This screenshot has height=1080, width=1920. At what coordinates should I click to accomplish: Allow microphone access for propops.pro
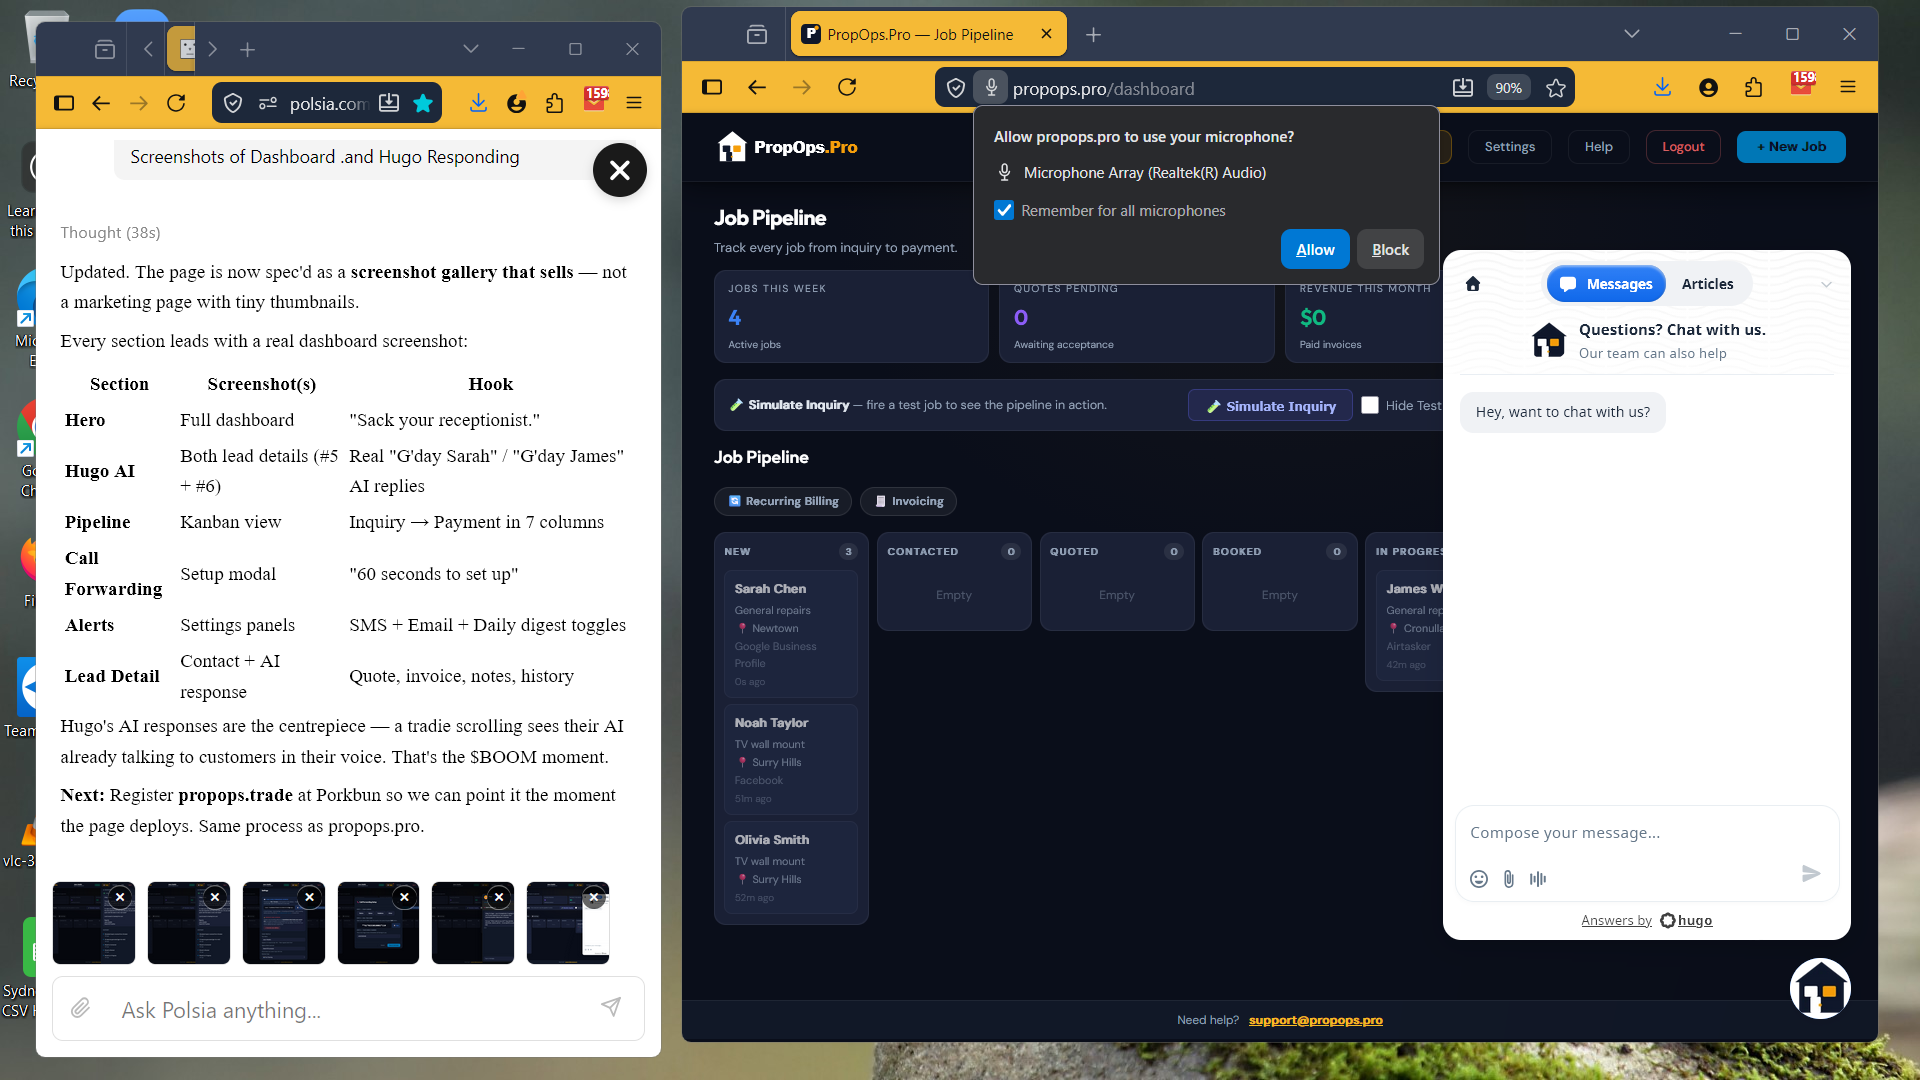tap(1315, 250)
